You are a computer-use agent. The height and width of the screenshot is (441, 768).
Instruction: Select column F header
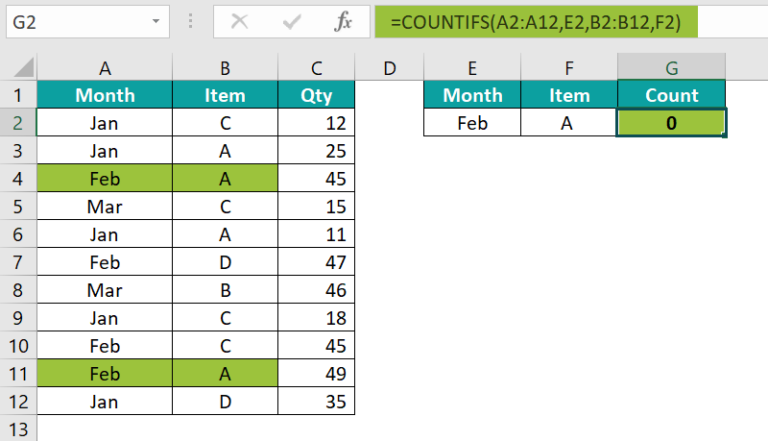click(x=569, y=68)
